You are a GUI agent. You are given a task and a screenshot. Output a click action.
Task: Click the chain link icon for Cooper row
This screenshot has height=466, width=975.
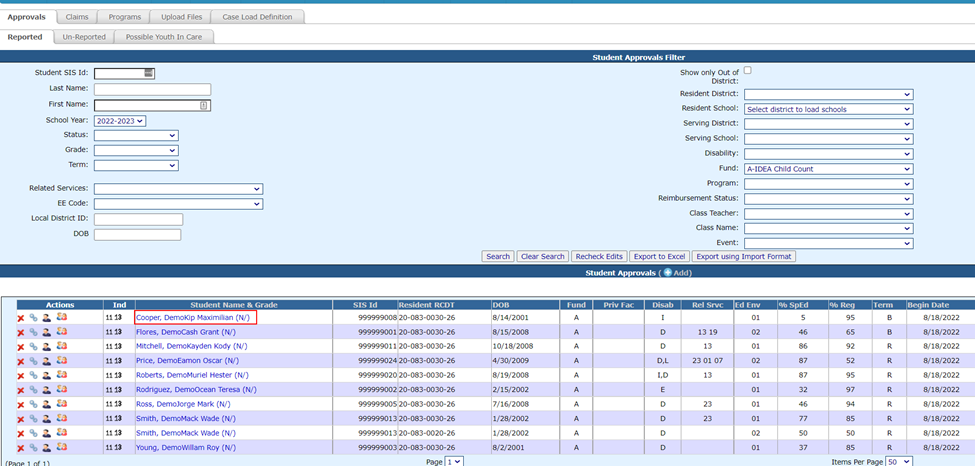[x=34, y=317]
